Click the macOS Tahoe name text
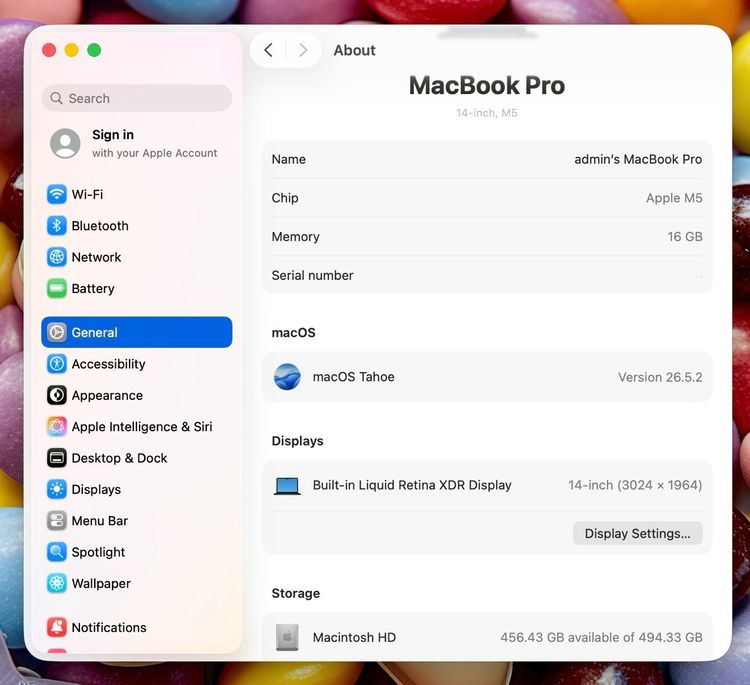This screenshot has width=750, height=685. 353,377
